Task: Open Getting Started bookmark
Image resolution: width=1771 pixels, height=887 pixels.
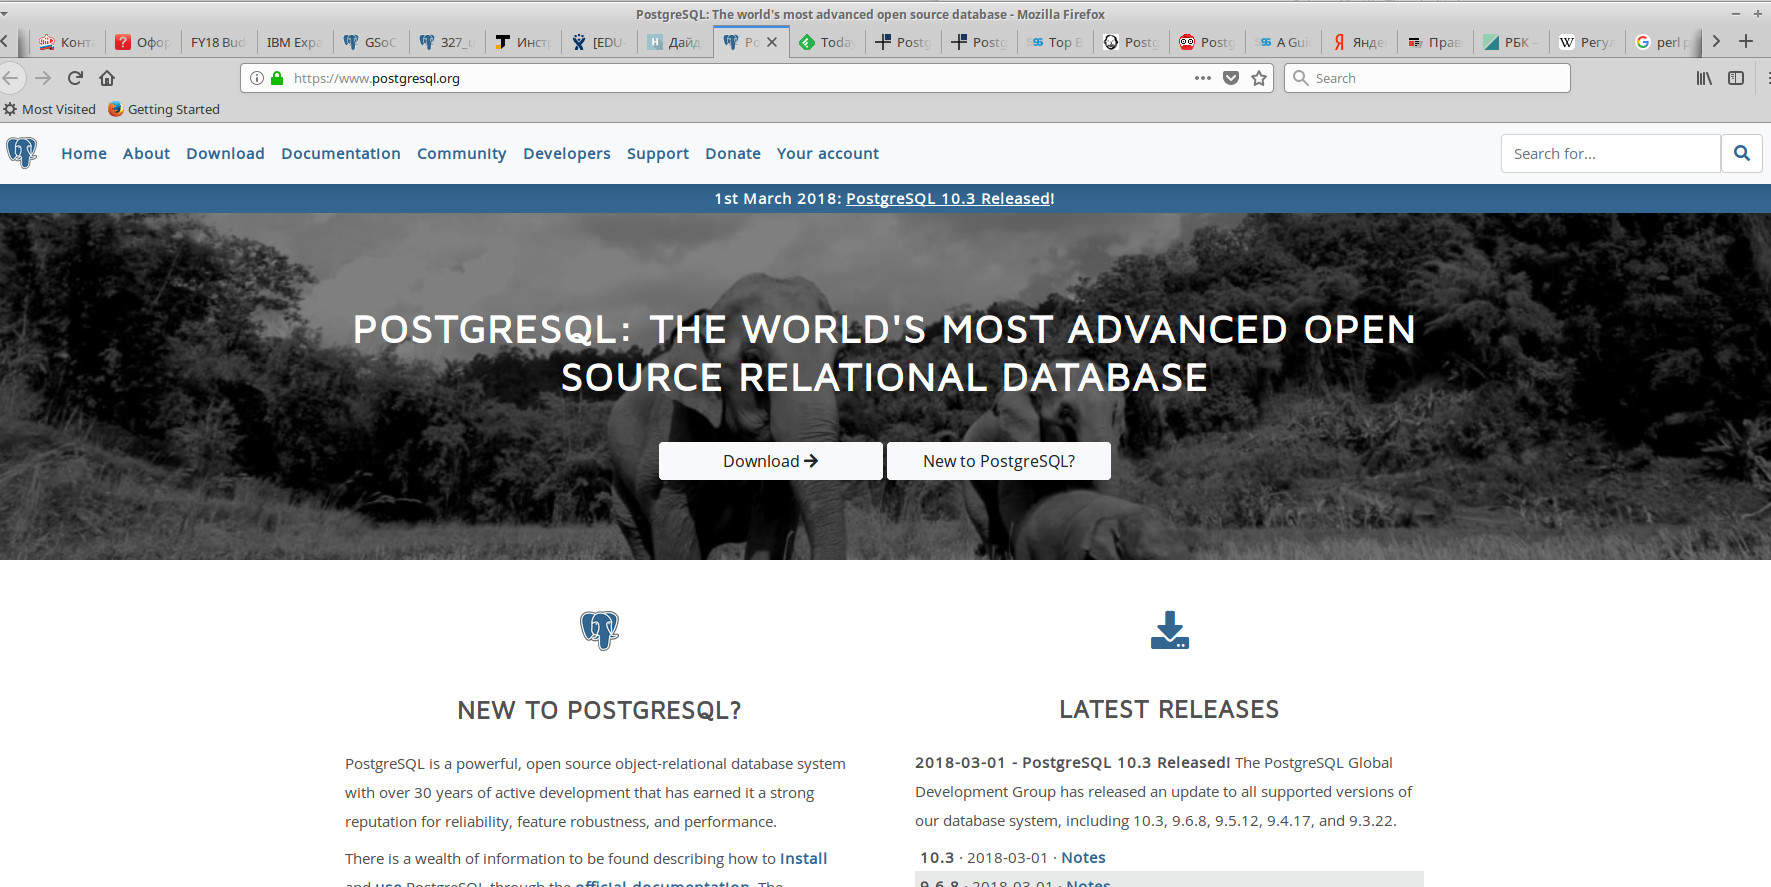Action: pyautogui.click(x=164, y=109)
